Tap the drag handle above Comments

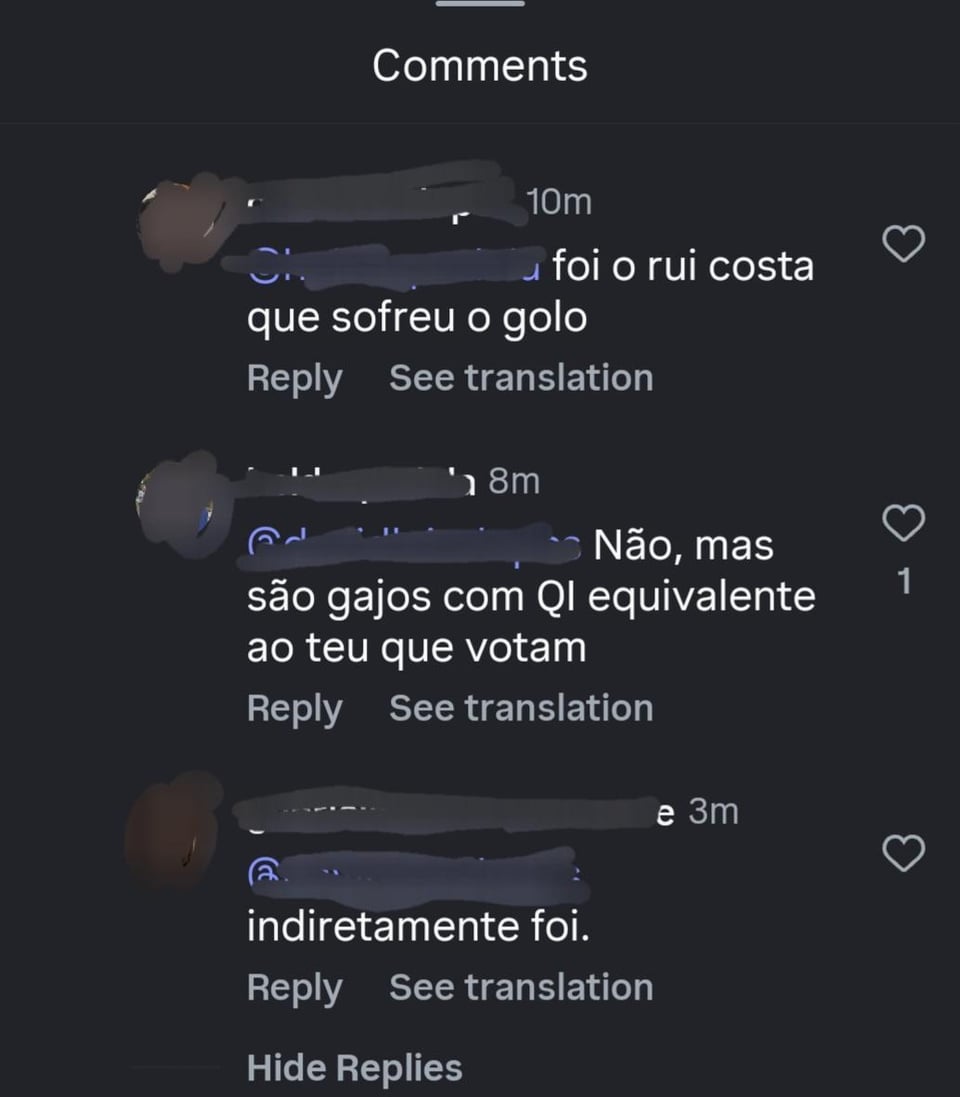[x=480, y=5]
